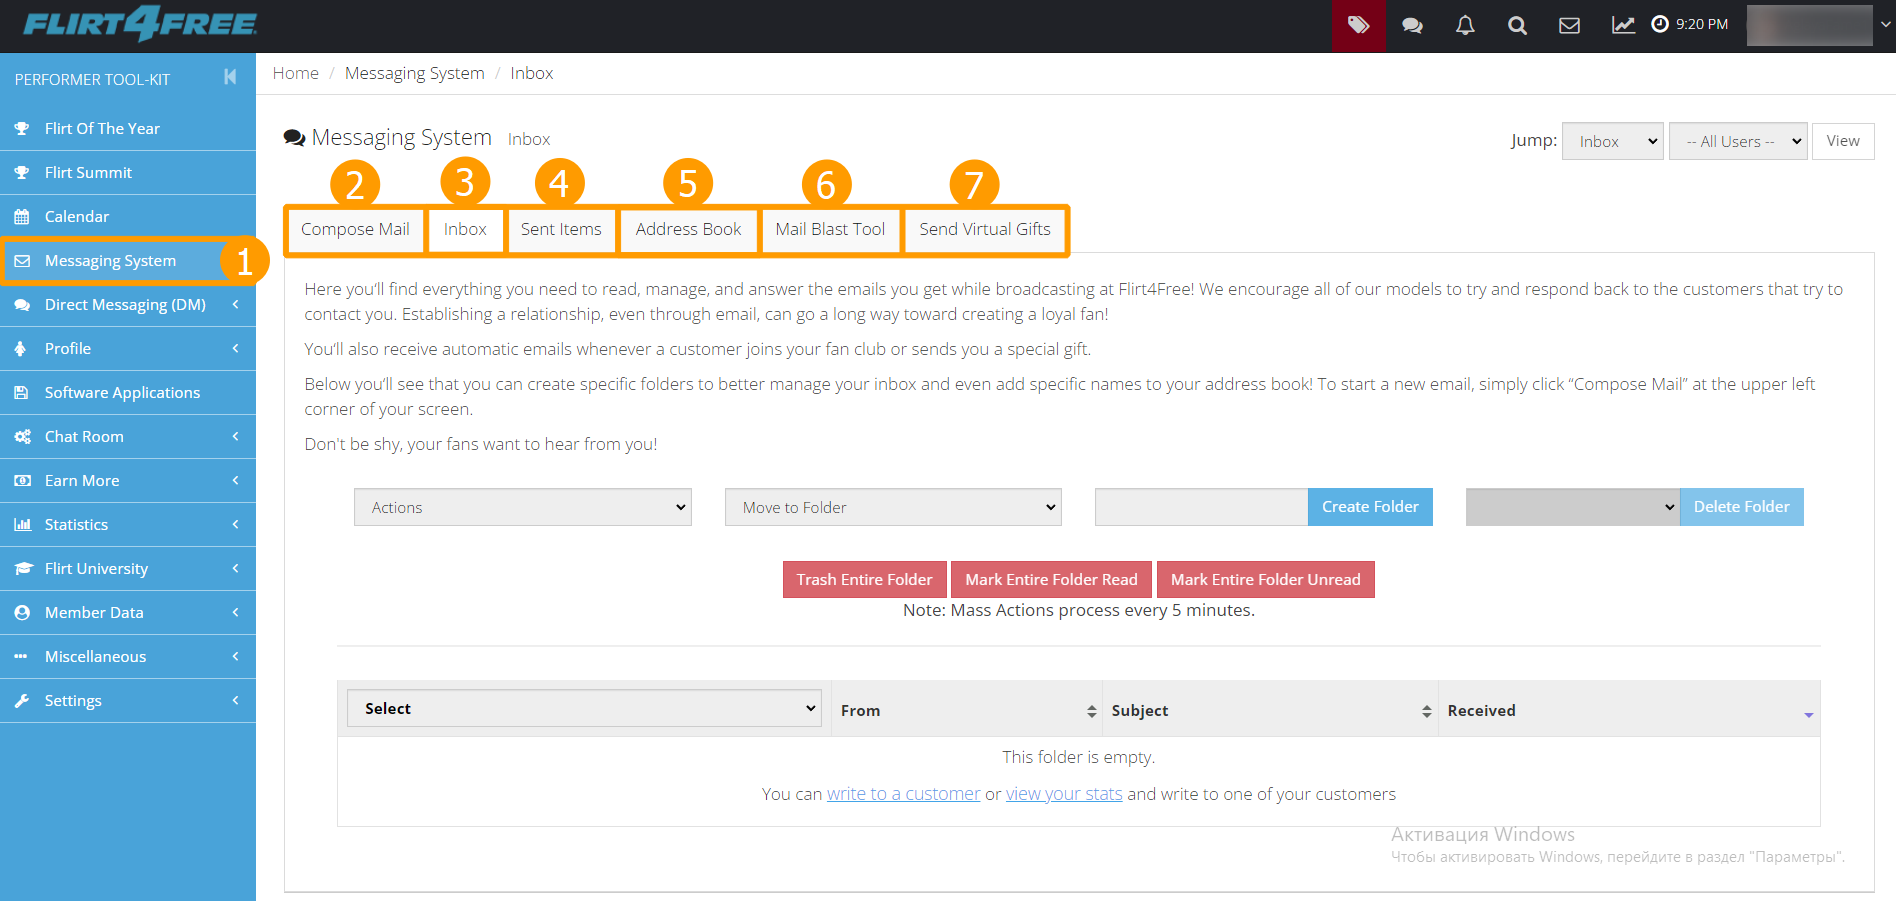1896x901 pixels.
Task: Open the Move to Folder dropdown
Action: pos(893,507)
